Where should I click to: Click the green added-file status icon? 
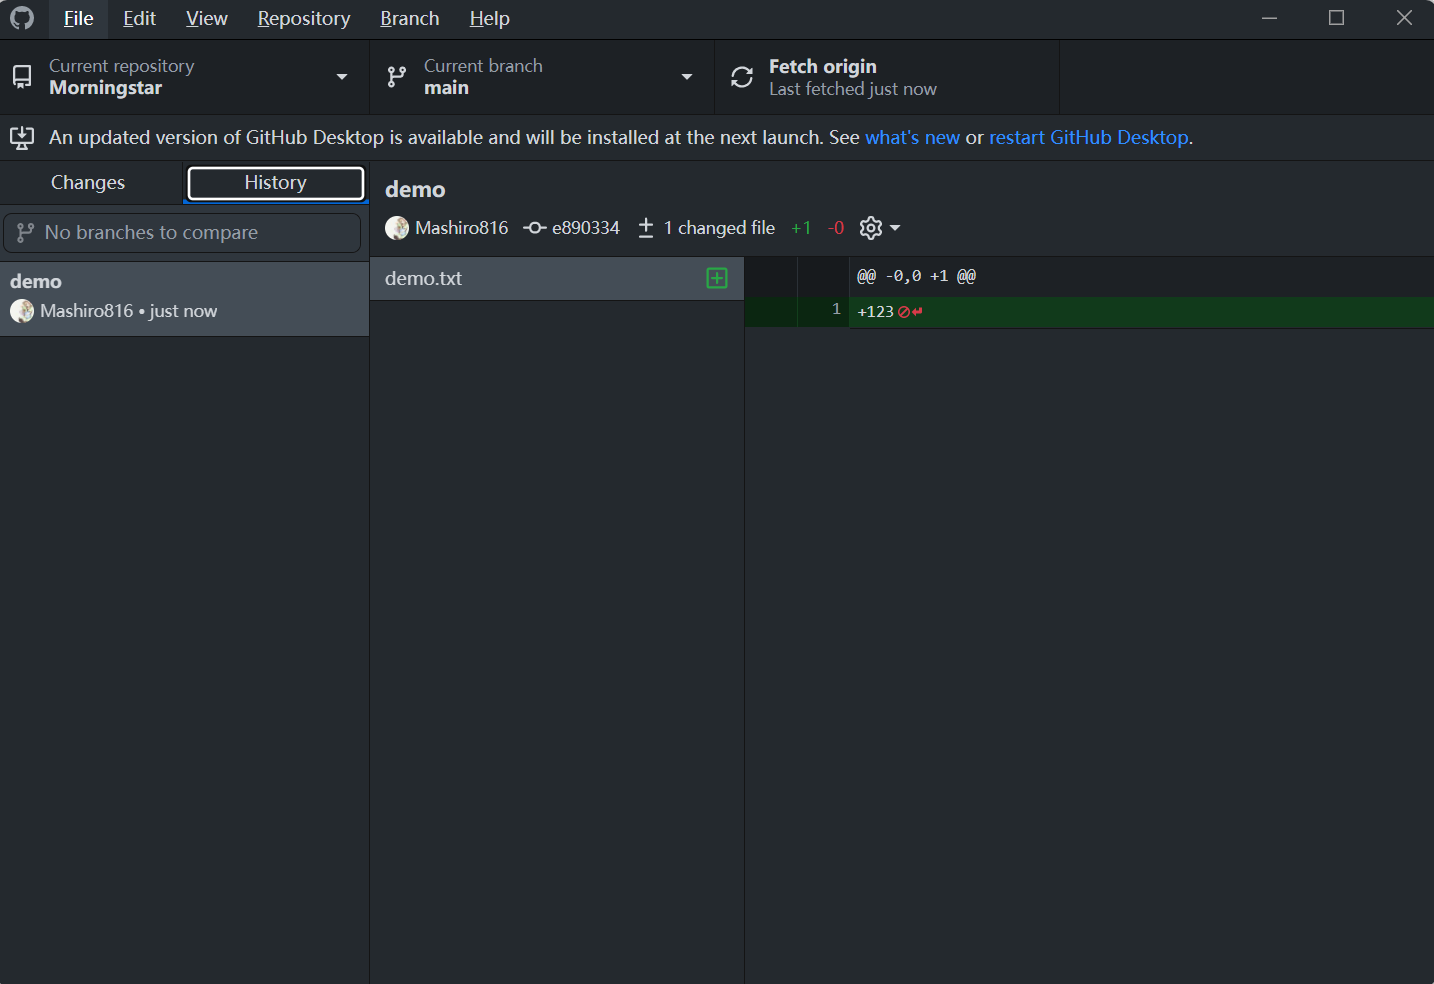[x=717, y=278]
